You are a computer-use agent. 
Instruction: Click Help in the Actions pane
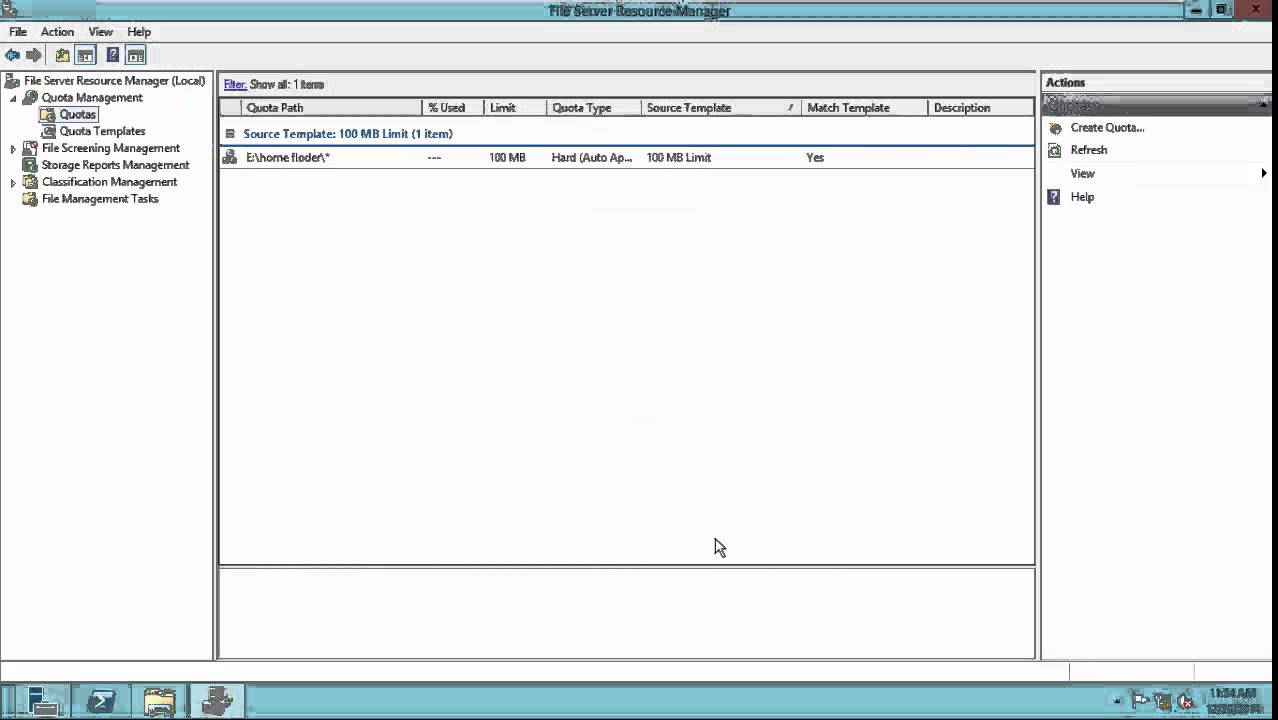click(1082, 197)
